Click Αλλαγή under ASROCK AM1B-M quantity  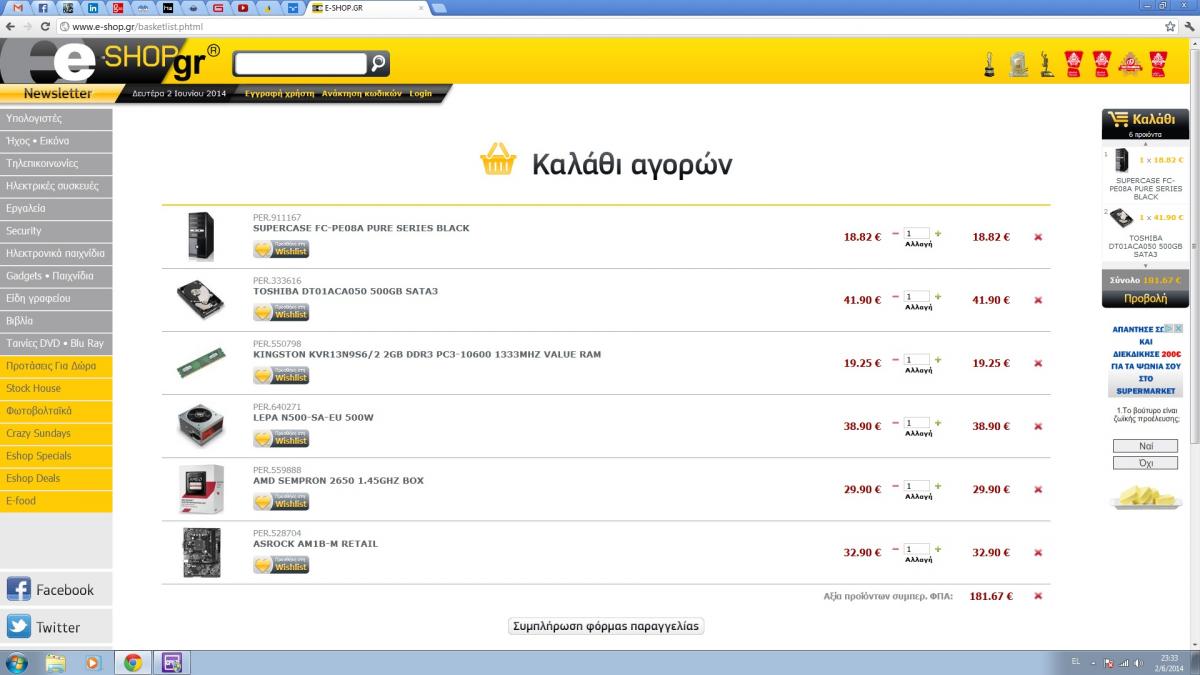pos(918,559)
